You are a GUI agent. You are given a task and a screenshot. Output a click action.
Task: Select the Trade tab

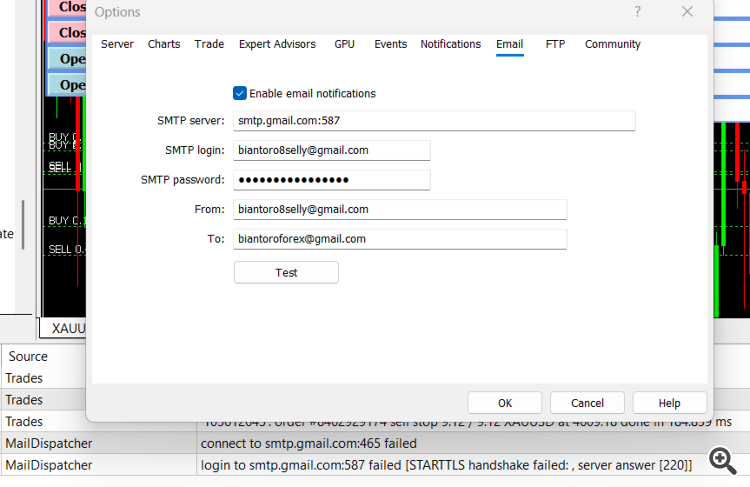(209, 44)
